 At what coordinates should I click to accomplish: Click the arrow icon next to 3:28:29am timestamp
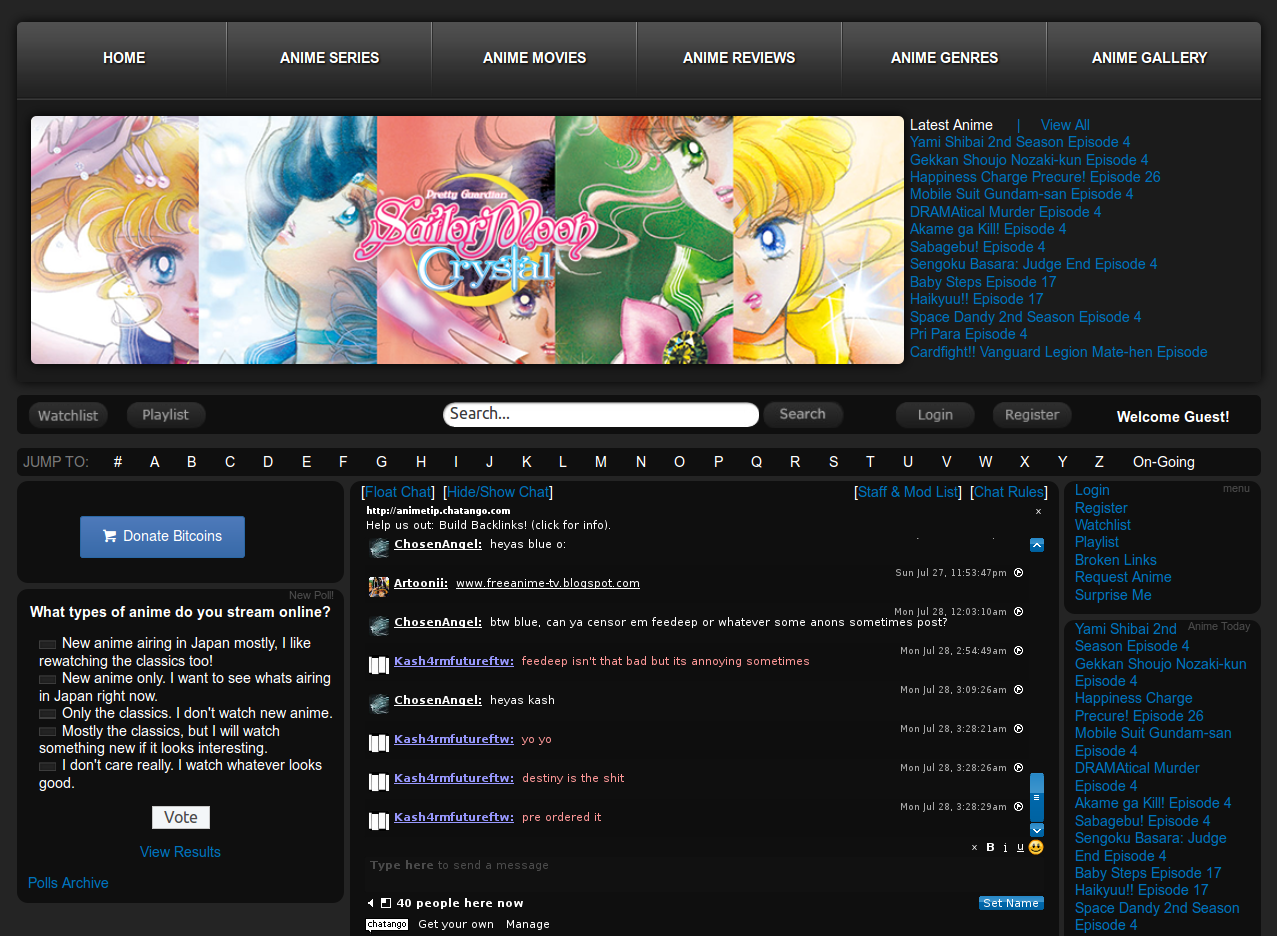[1019, 807]
